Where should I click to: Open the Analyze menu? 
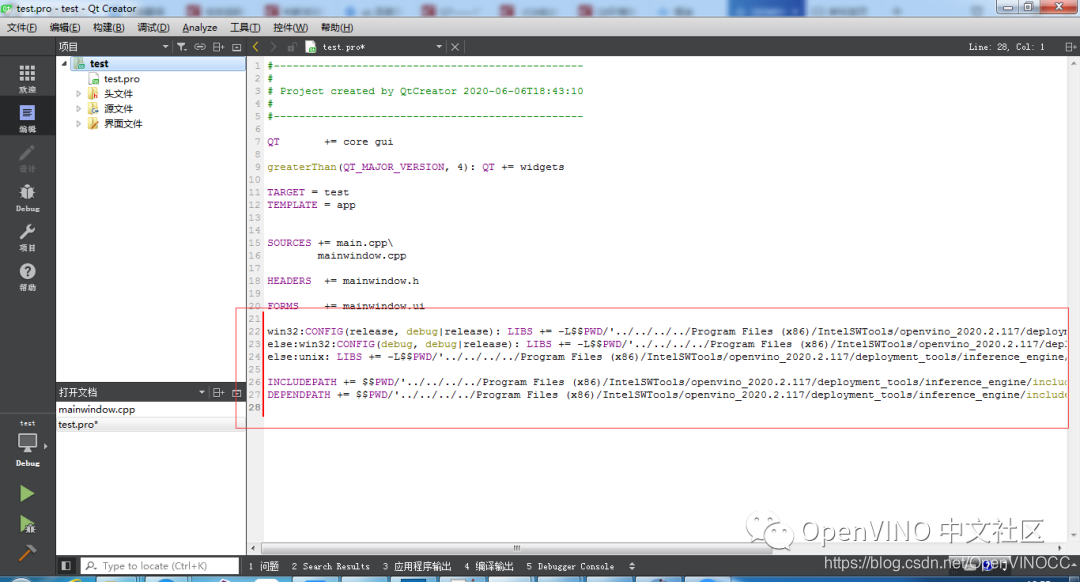point(200,28)
